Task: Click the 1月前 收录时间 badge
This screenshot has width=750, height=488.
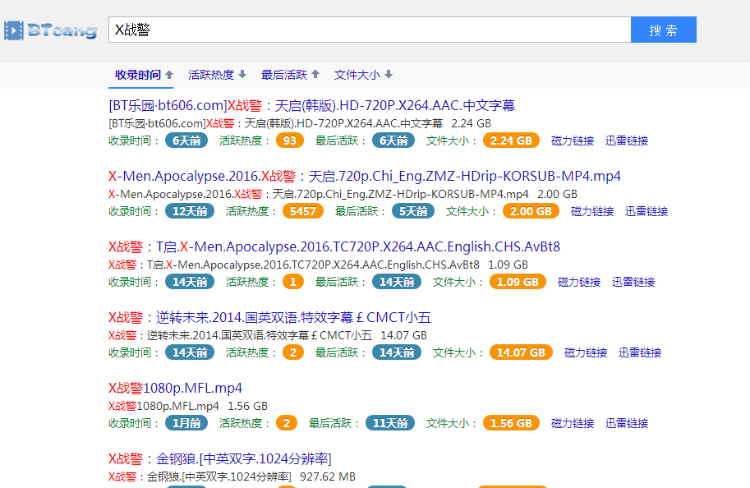Action: click(x=187, y=423)
